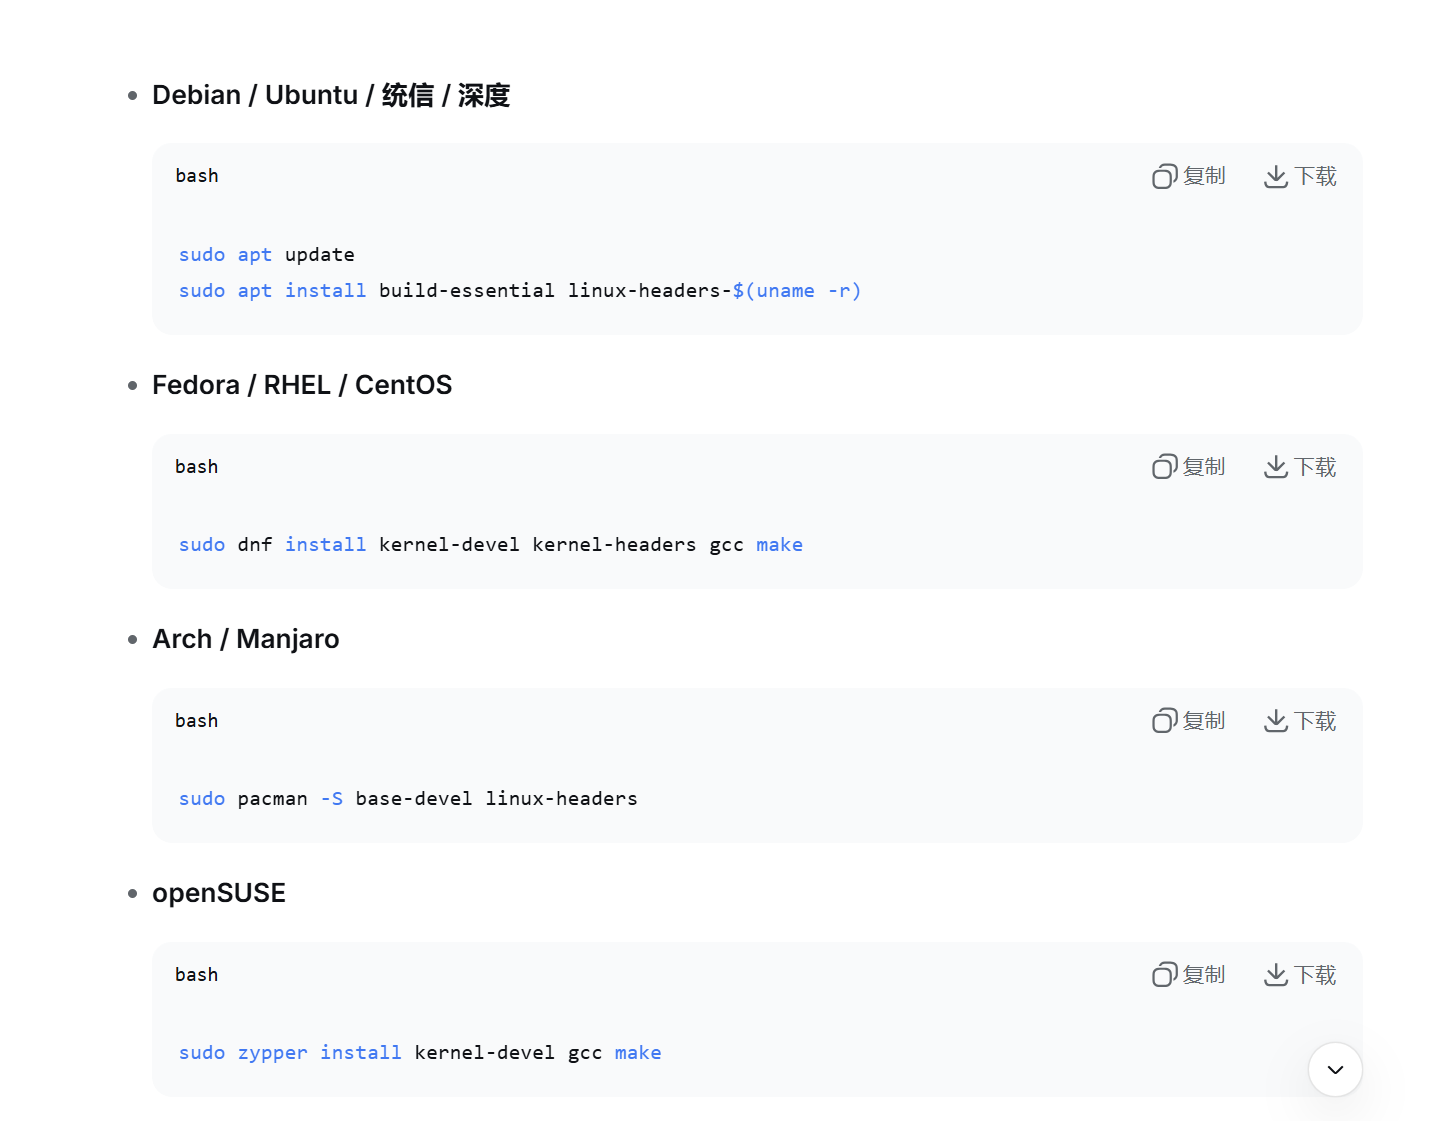Image resolution: width=1431 pixels, height=1121 pixels.
Task: Copy the Arch pacman code block
Action: point(1188,721)
